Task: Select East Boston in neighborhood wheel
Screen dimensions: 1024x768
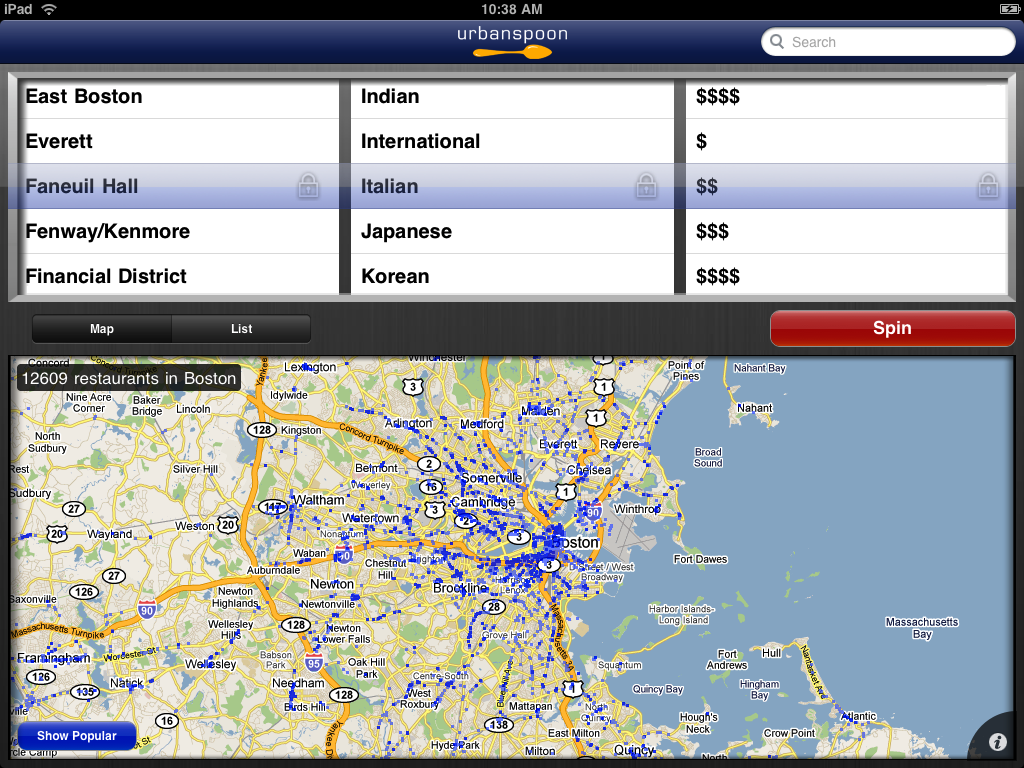Action: coord(84,97)
